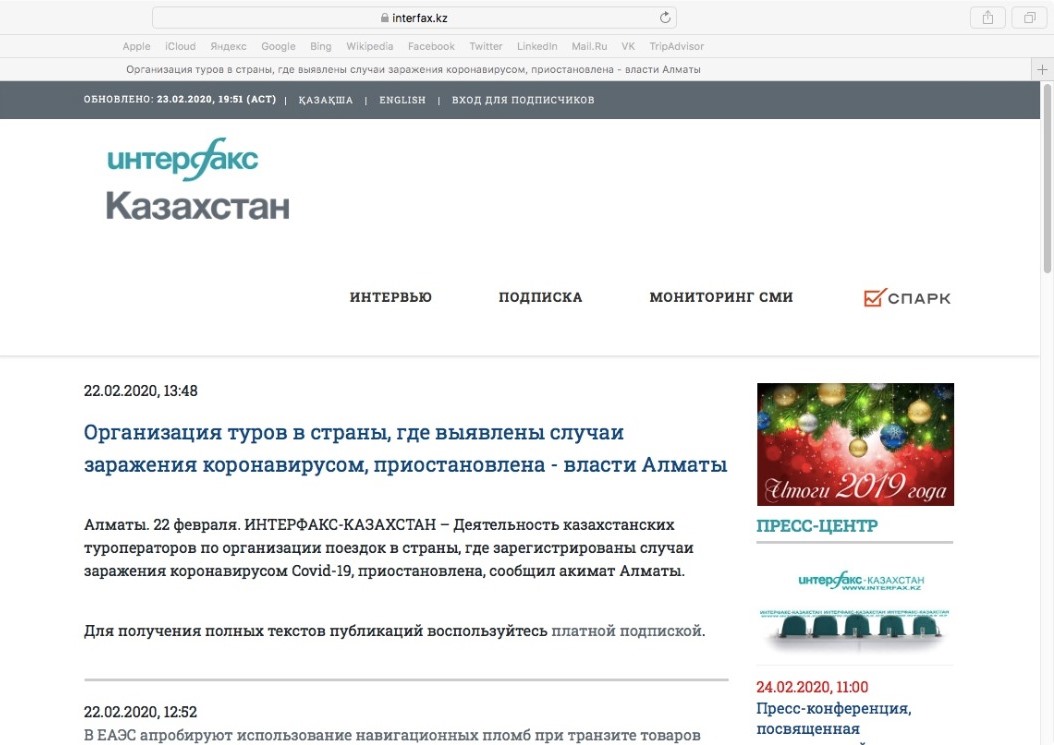Screen dimensions: 1054x745
Task: Reload the page with the refresh icon
Action: (665, 18)
